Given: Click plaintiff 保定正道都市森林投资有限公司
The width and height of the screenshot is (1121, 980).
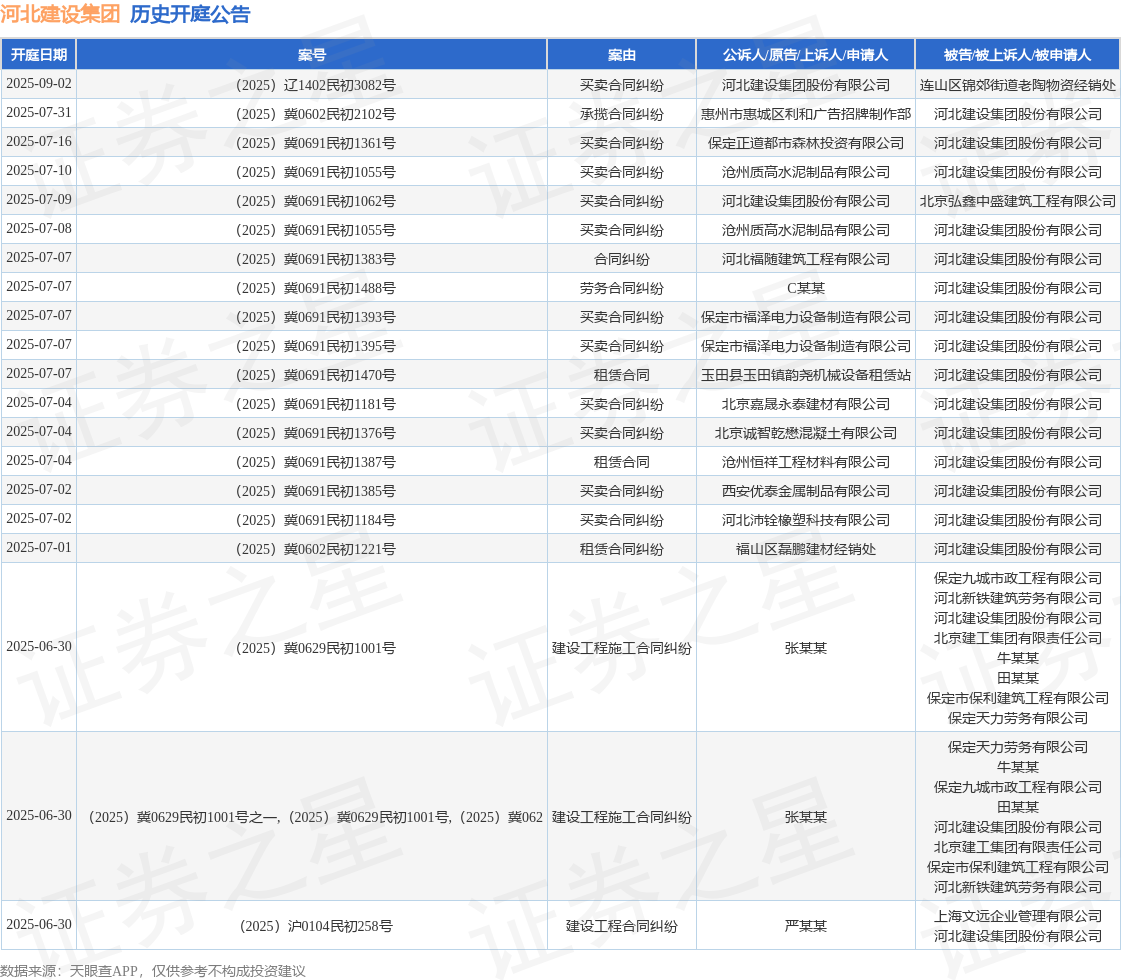Looking at the screenshot, I should pos(806,143).
